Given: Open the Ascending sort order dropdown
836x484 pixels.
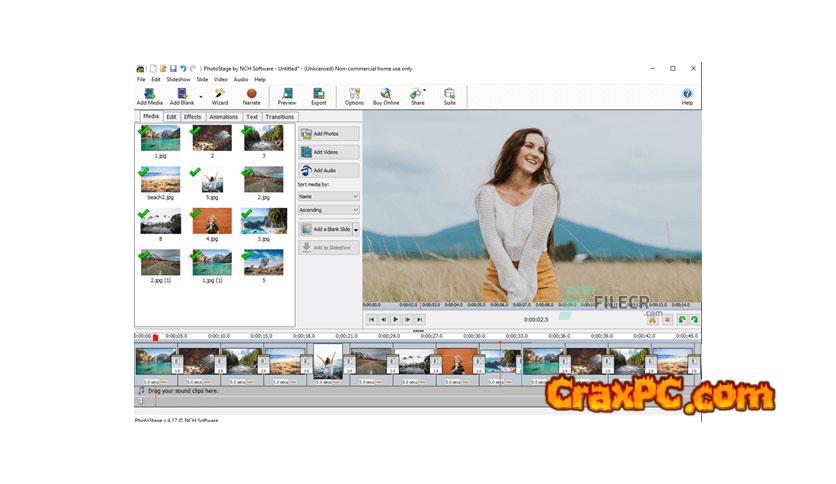Looking at the screenshot, I should 328,210.
